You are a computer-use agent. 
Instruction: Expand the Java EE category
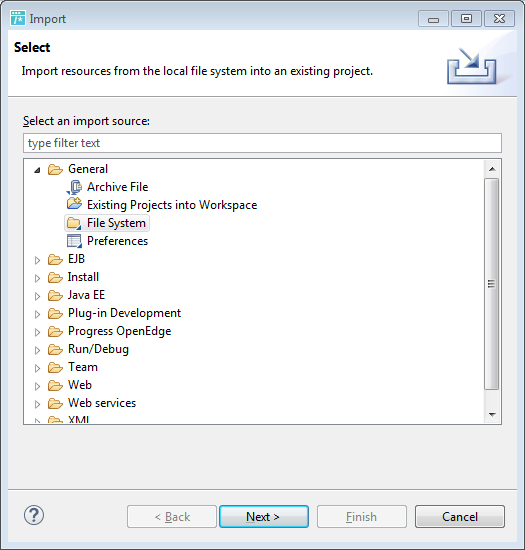(37, 296)
